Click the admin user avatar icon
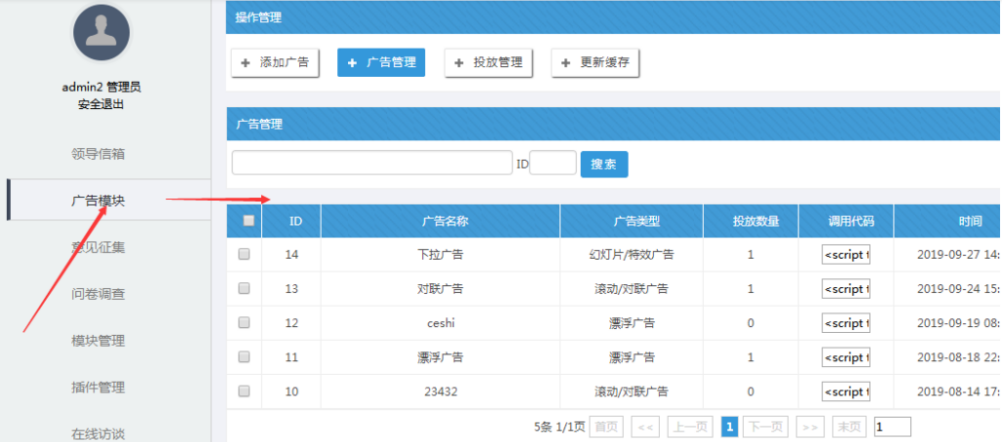The image size is (1002, 443). coord(101,32)
